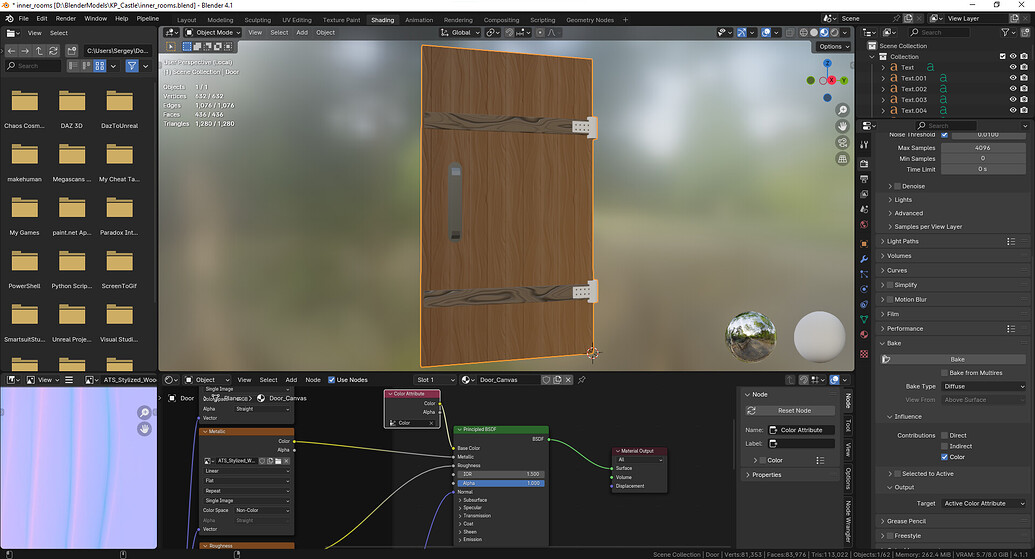Open the Modifiers wrench tab icon
The height and width of the screenshot is (559, 1035).
click(864, 259)
